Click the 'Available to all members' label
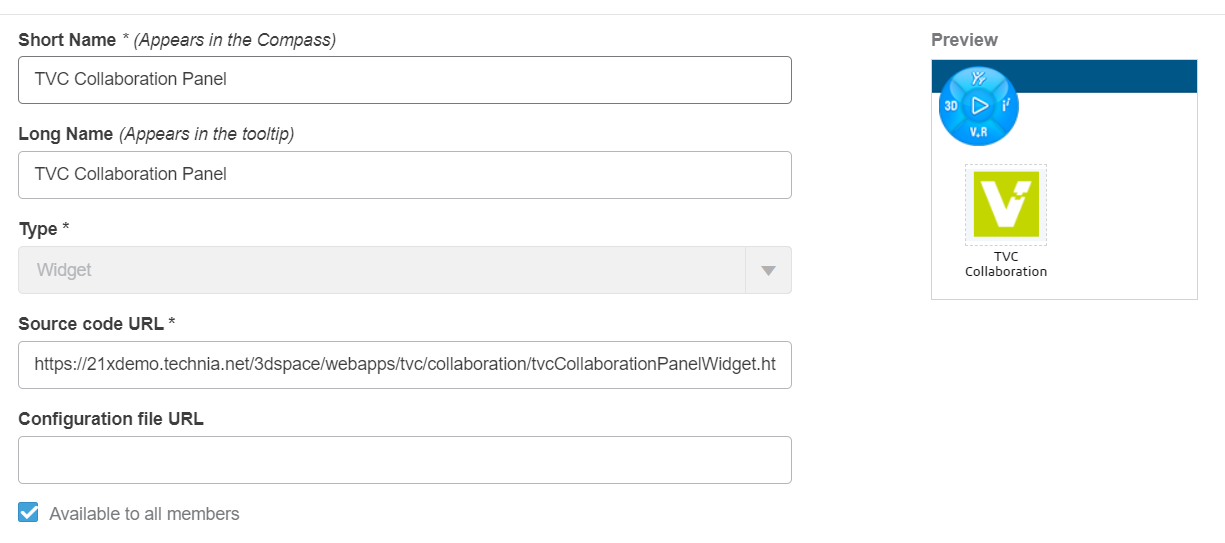Image resolution: width=1225 pixels, height=543 pixels. (x=144, y=514)
